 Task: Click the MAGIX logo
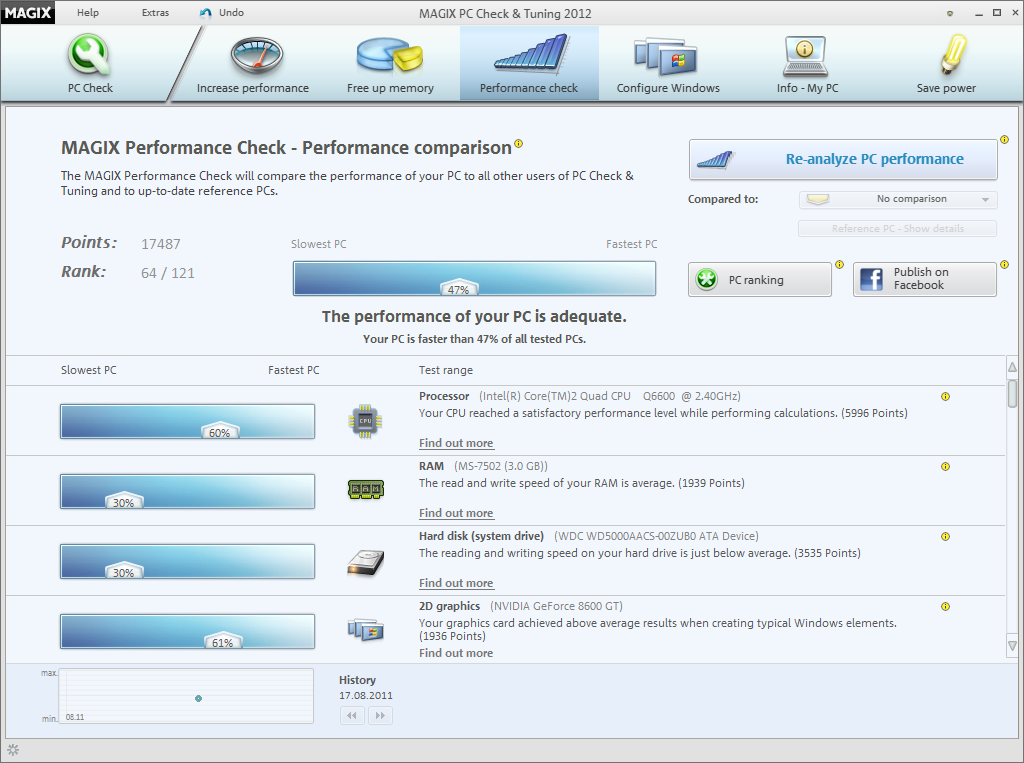pos(27,12)
